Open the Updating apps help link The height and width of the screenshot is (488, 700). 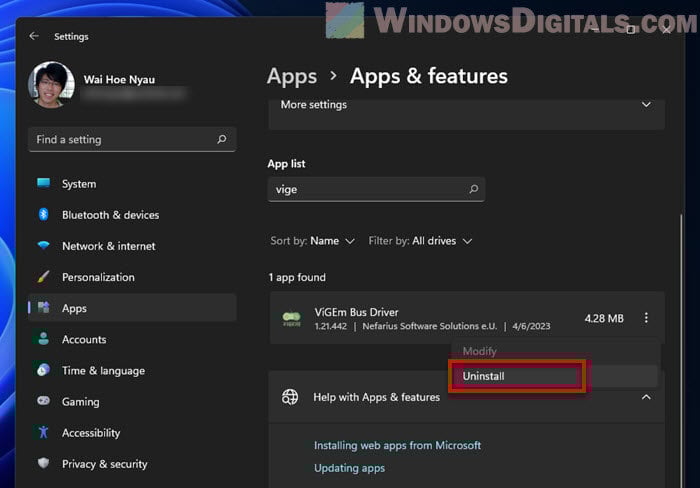coord(349,468)
